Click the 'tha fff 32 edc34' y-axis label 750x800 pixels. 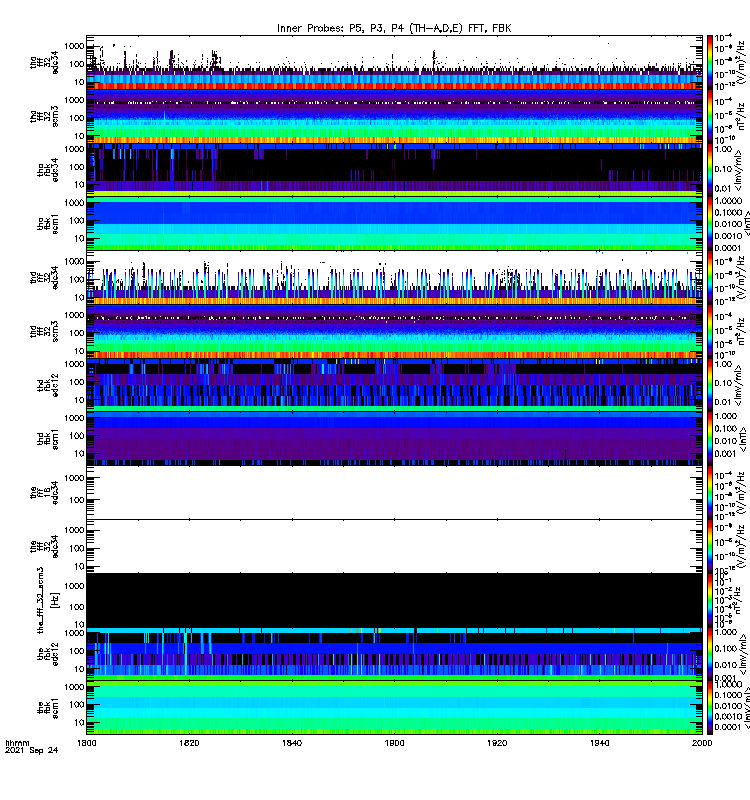[x=44, y=62]
